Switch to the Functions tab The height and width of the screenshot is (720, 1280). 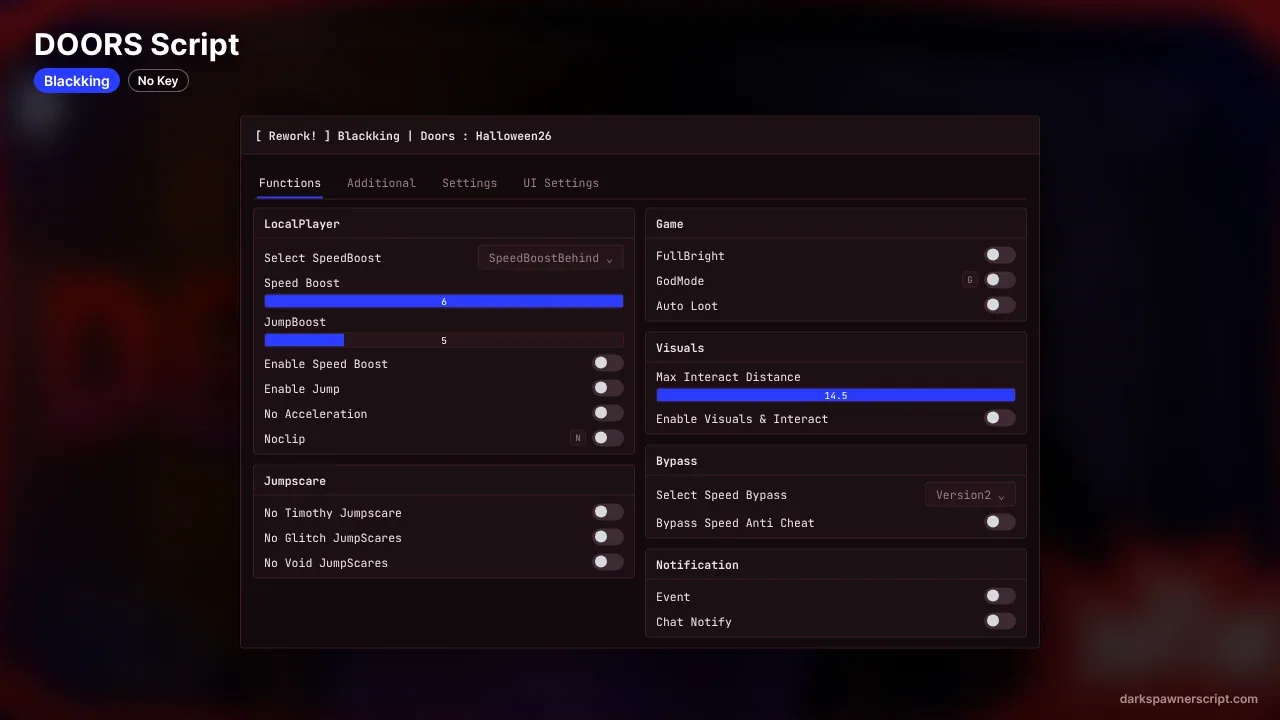(x=290, y=183)
